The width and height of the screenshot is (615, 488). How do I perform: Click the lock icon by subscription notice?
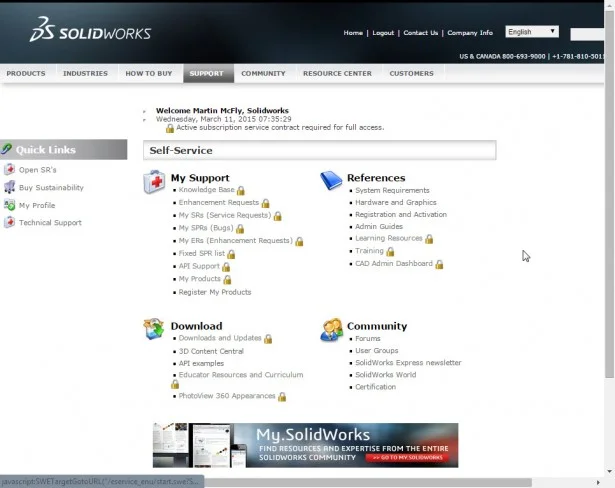pyautogui.click(x=170, y=128)
